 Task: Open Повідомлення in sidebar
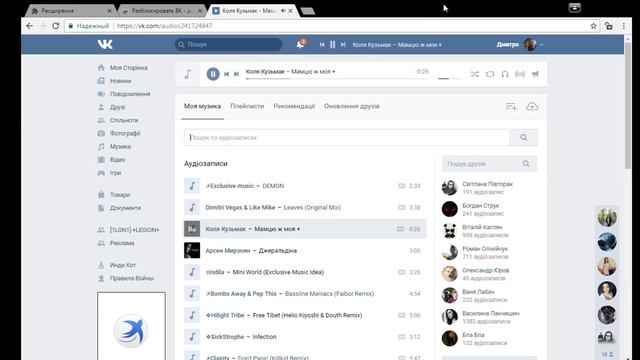124,94
